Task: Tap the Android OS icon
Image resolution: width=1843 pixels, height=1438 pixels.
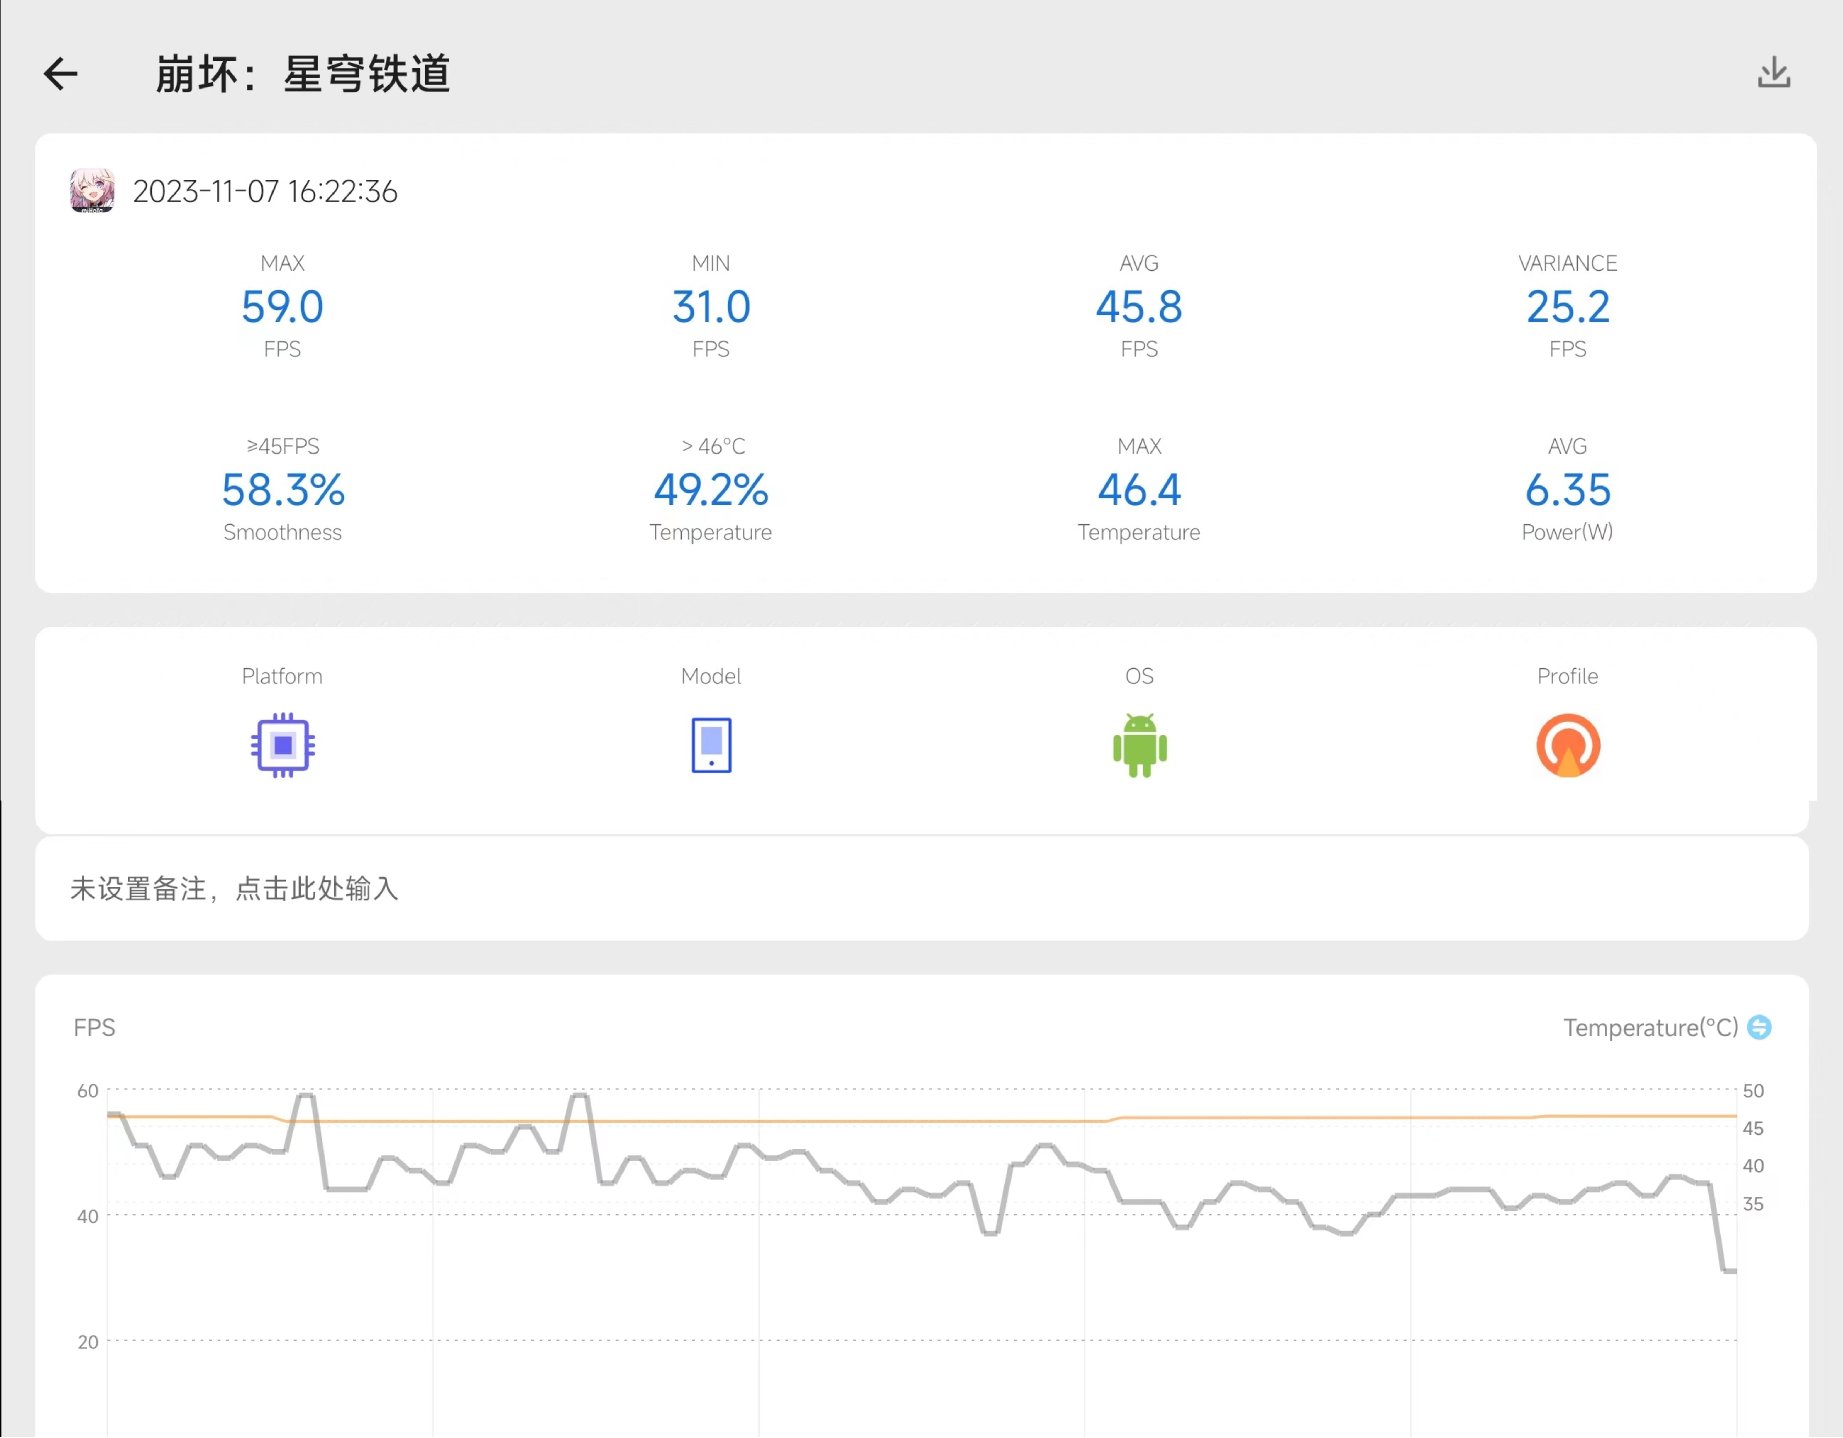Action: point(1140,745)
